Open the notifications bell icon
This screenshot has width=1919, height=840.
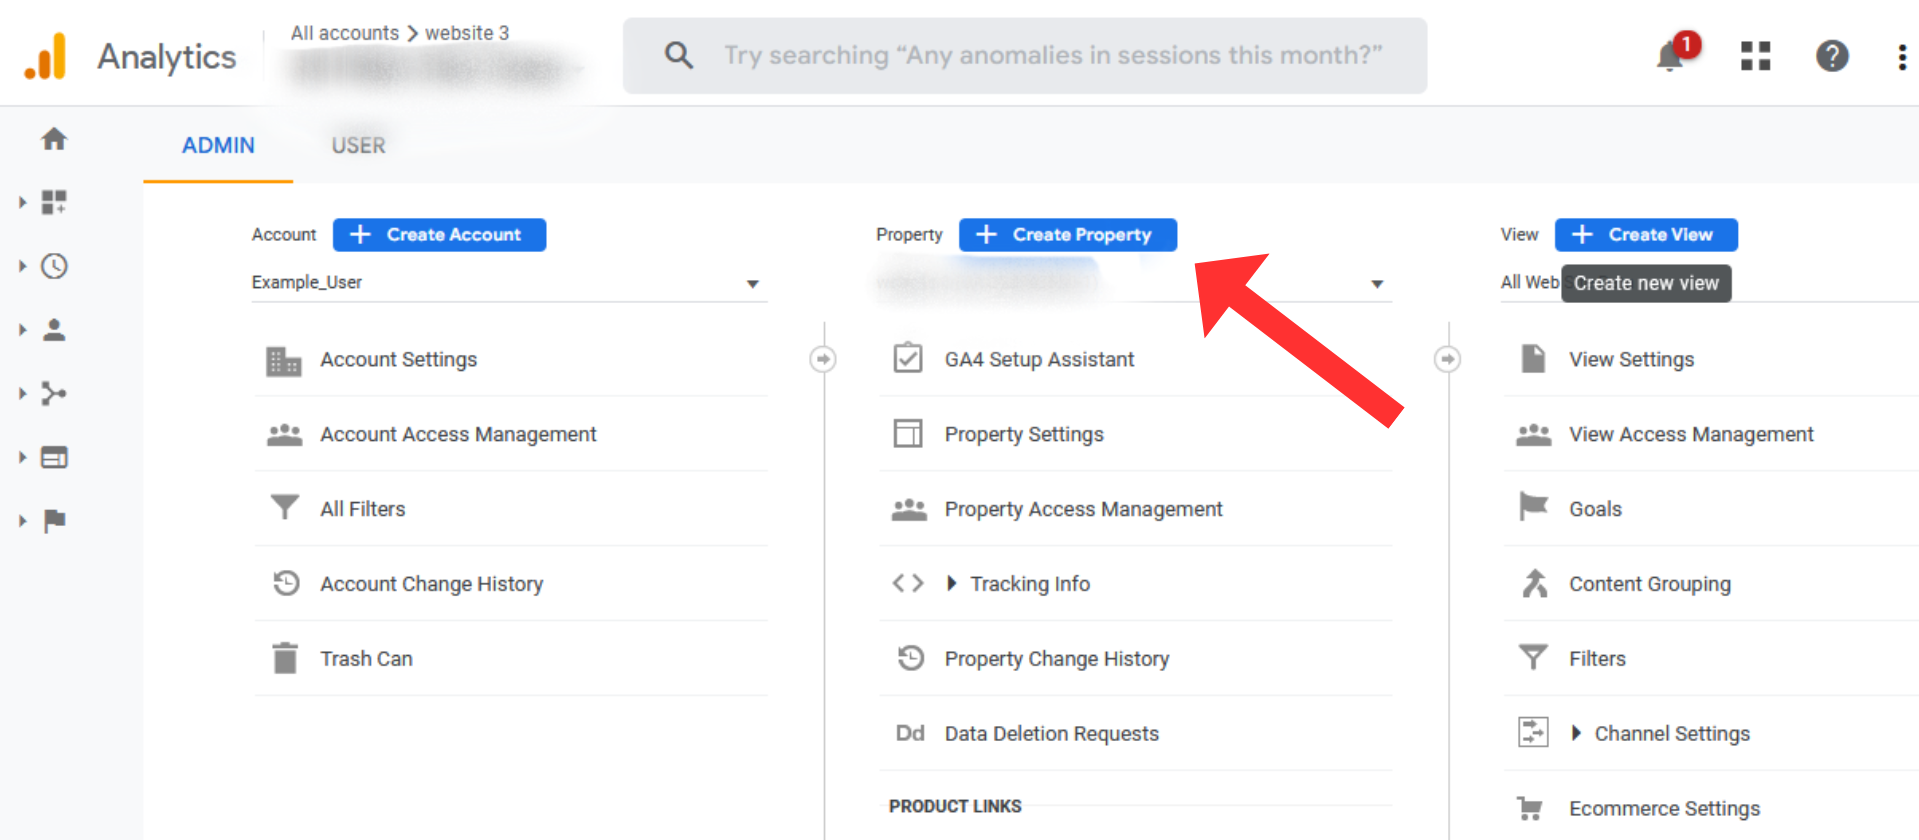click(x=1670, y=56)
